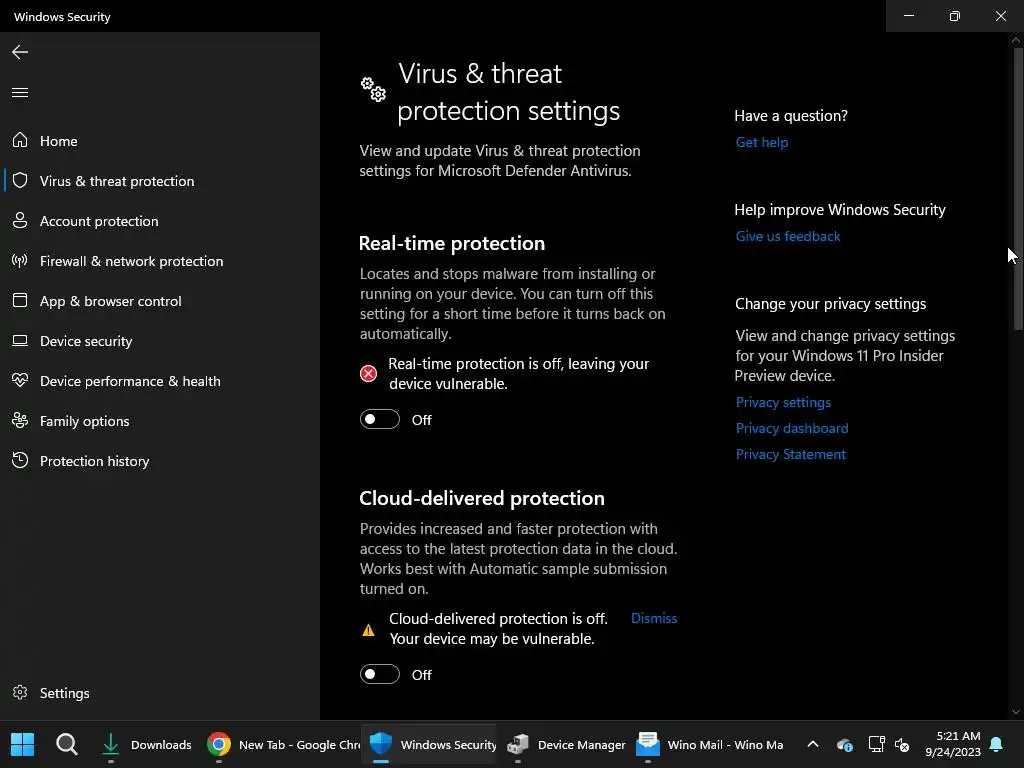
Task: Click the Protection history clock icon
Action: (x=20, y=461)
